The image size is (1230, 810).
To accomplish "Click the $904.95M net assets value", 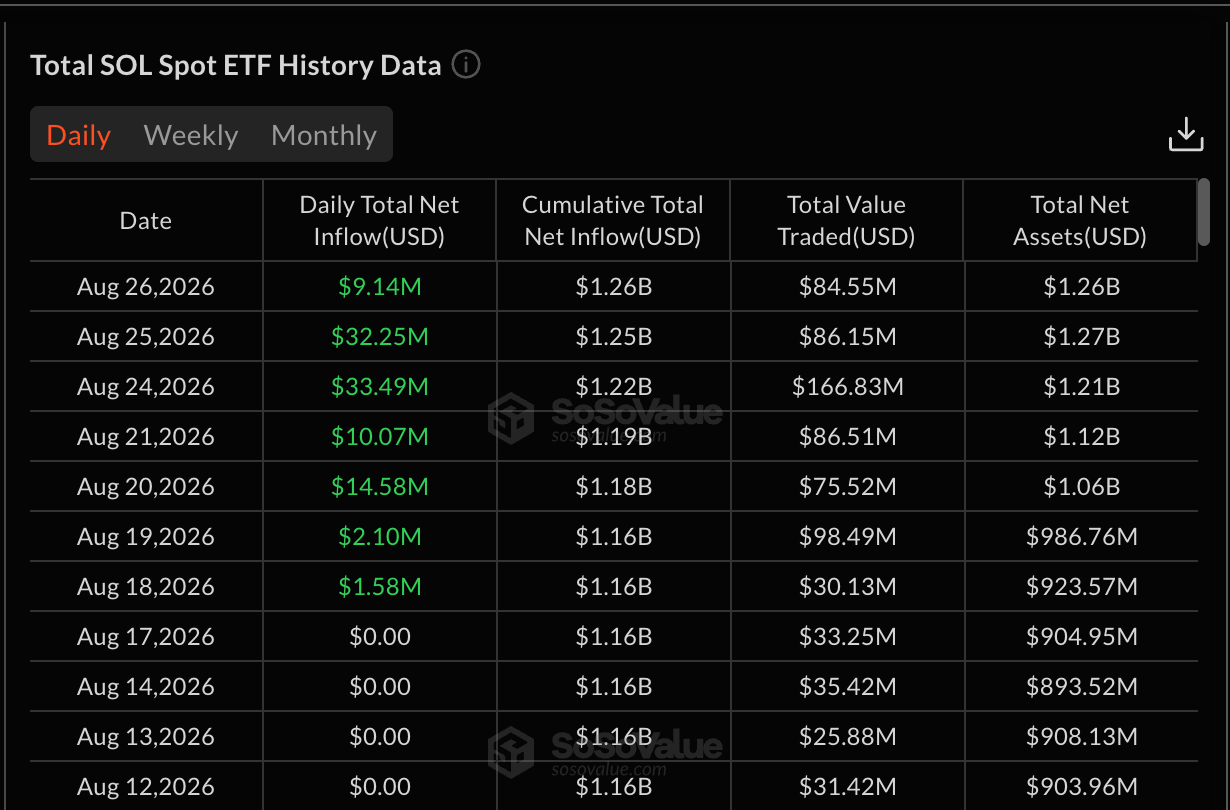I will coord(1081,637).
